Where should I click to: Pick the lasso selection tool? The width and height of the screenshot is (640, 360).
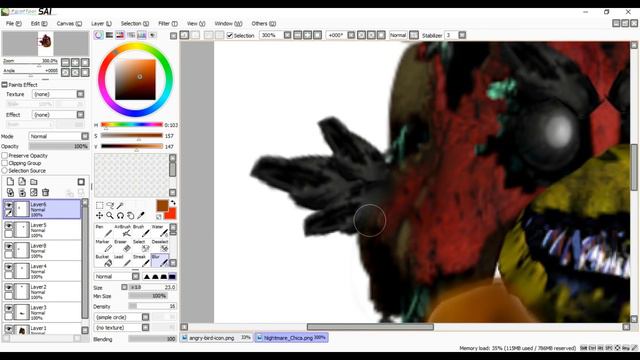(x=110, y=205)
